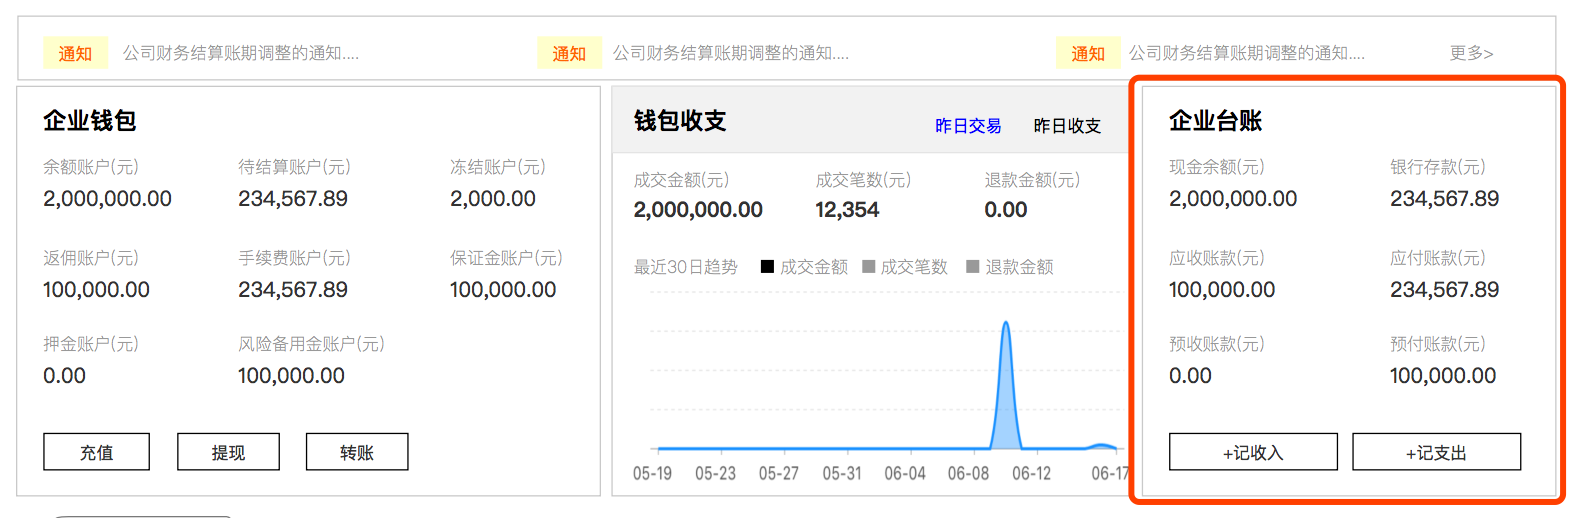Click the middle orange 通知 tag
This screenshot has height=518, width=1592.
coord(569,53)
